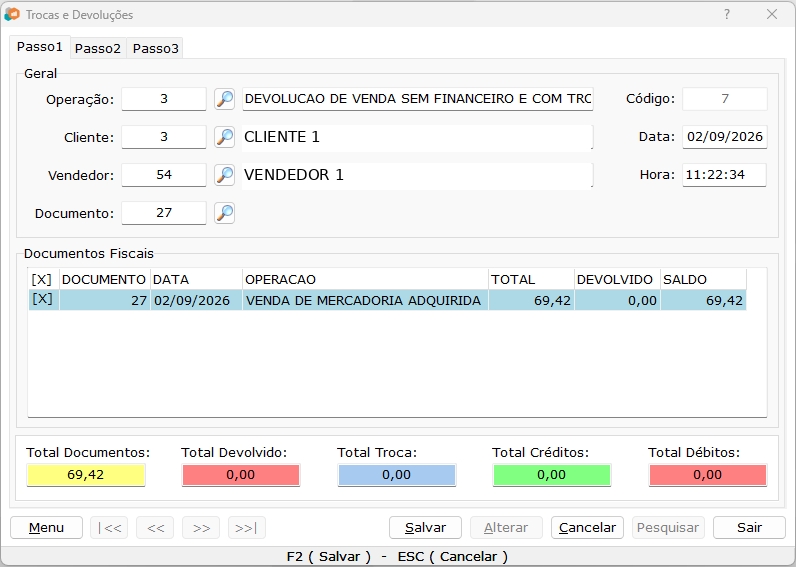
Task: Click the Cliente code field
Action: coord(164,137)
